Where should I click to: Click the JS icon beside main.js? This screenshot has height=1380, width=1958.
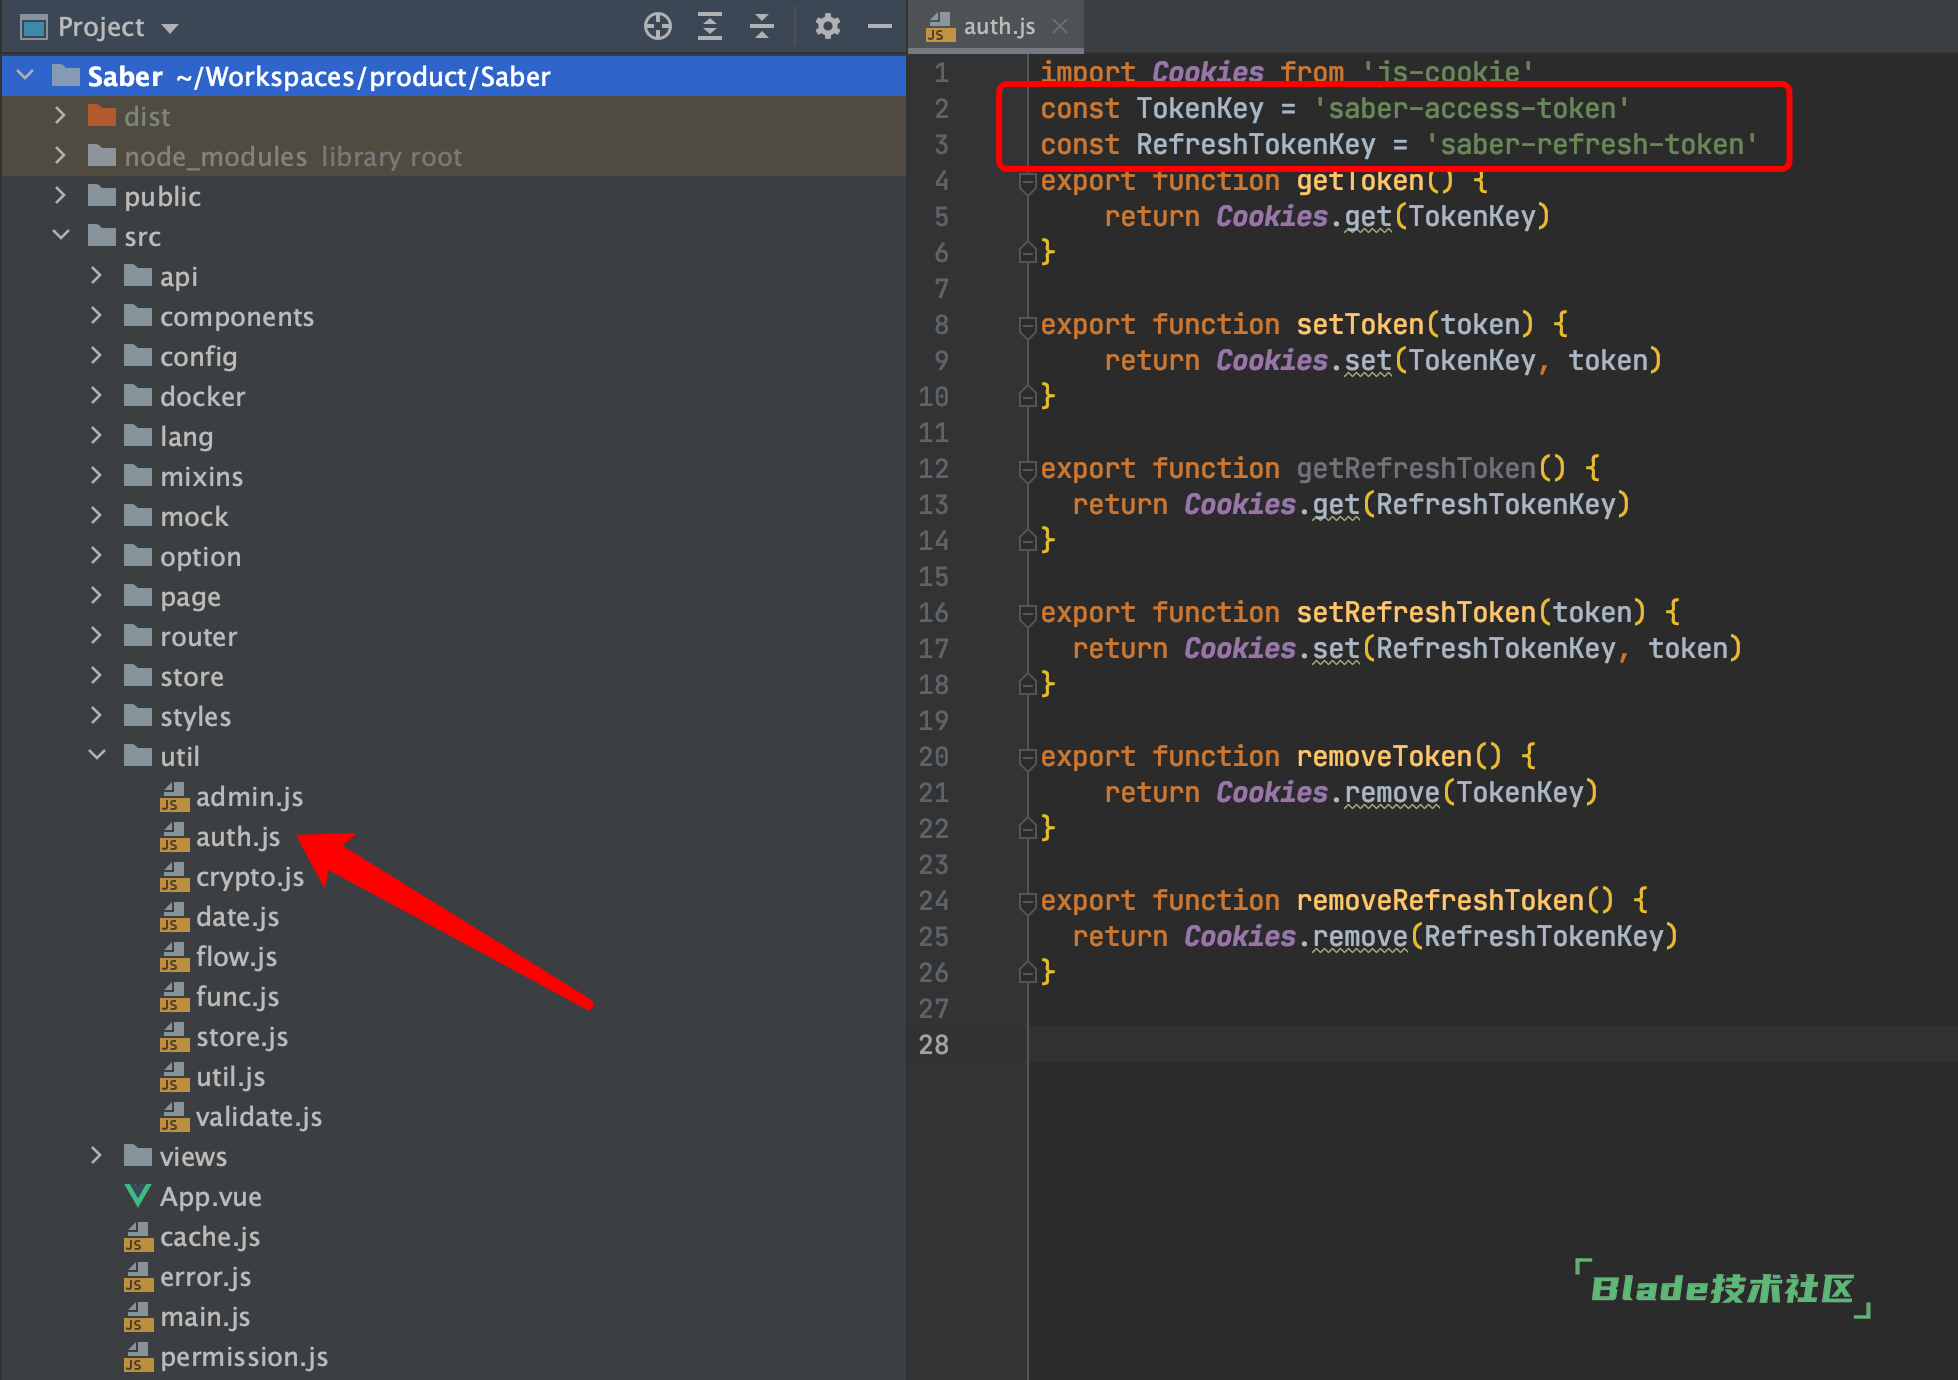[x=138, y=1317]
